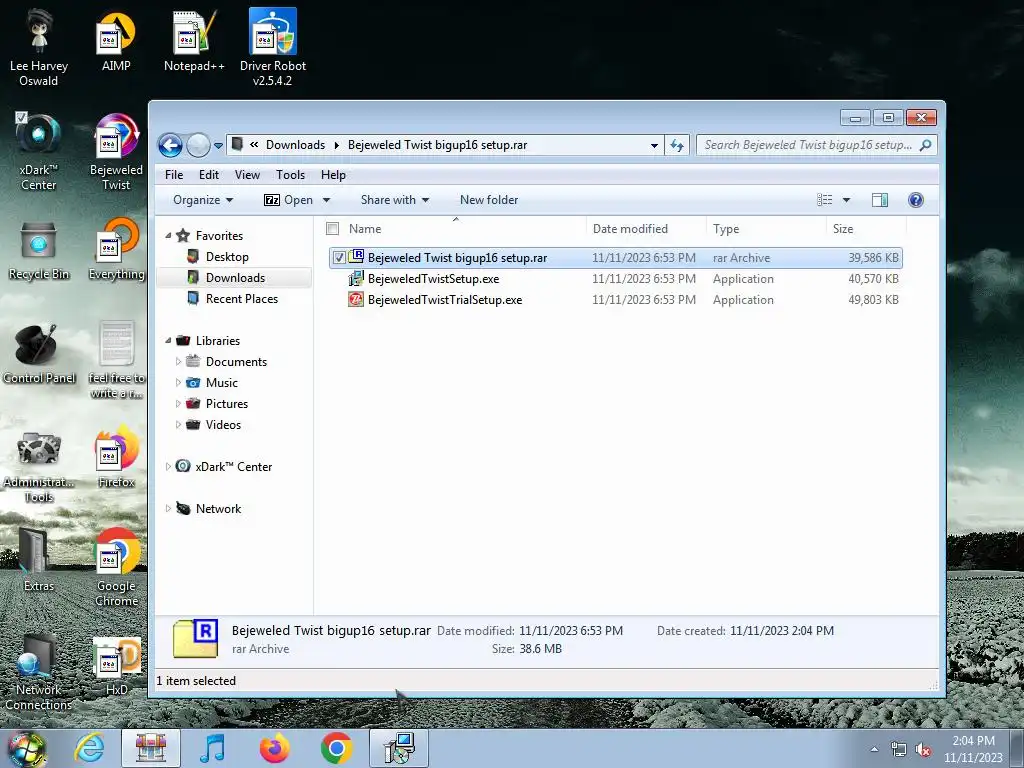Open Explorer Help question mark icon
Image resolution: width=1024 pixels, height=768 pixels.
pyautogui.click(x=916, y=200)
